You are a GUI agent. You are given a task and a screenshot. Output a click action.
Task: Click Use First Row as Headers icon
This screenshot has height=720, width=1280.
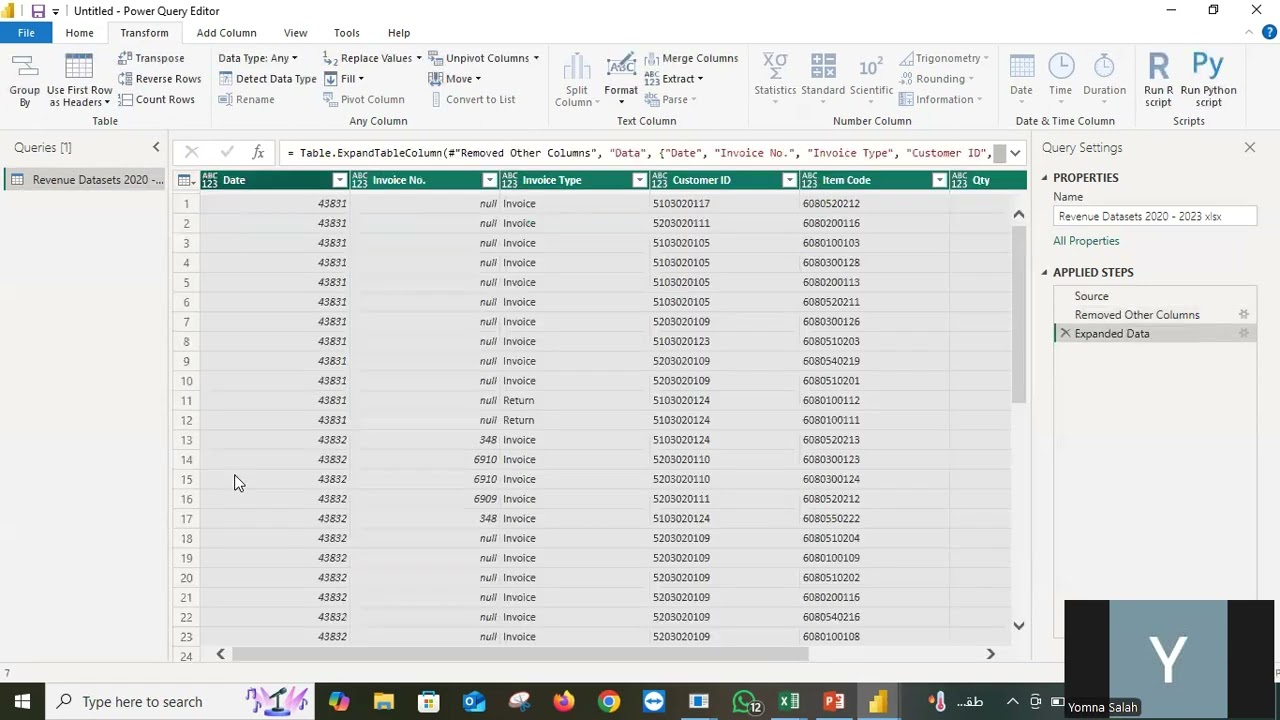[x=79, y=80]
